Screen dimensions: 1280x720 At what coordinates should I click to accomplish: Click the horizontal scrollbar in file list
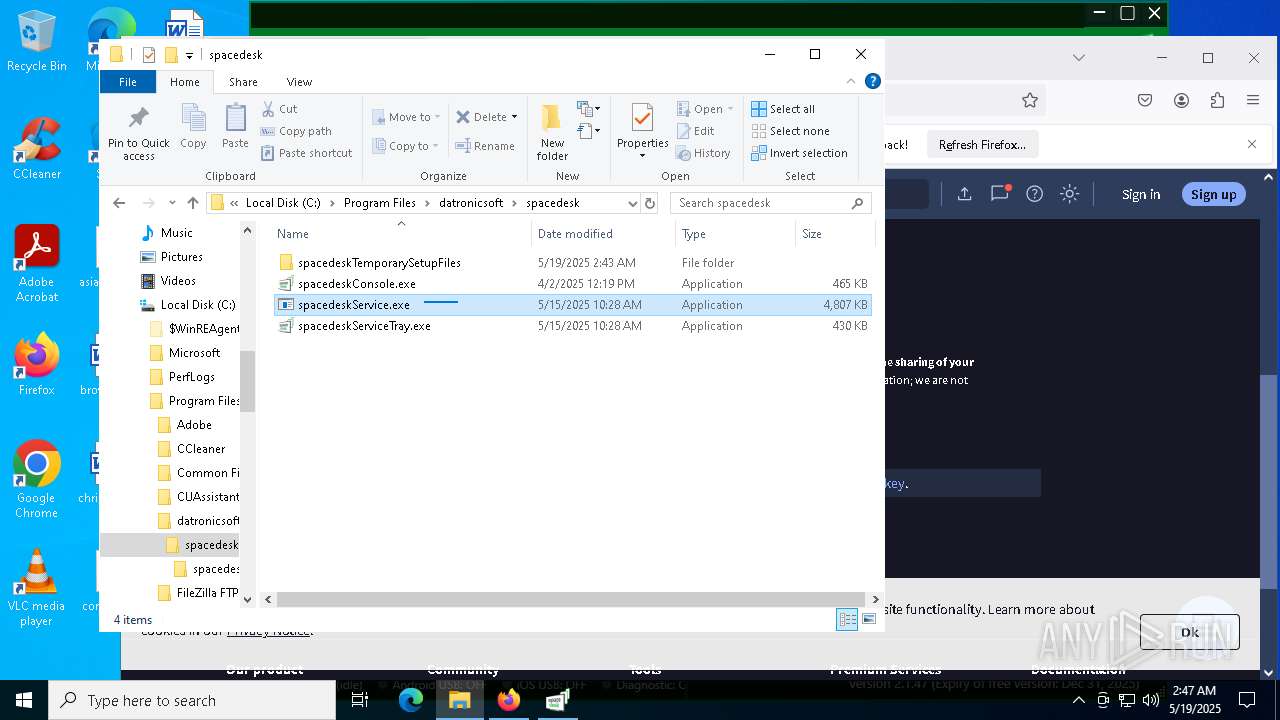568,600
